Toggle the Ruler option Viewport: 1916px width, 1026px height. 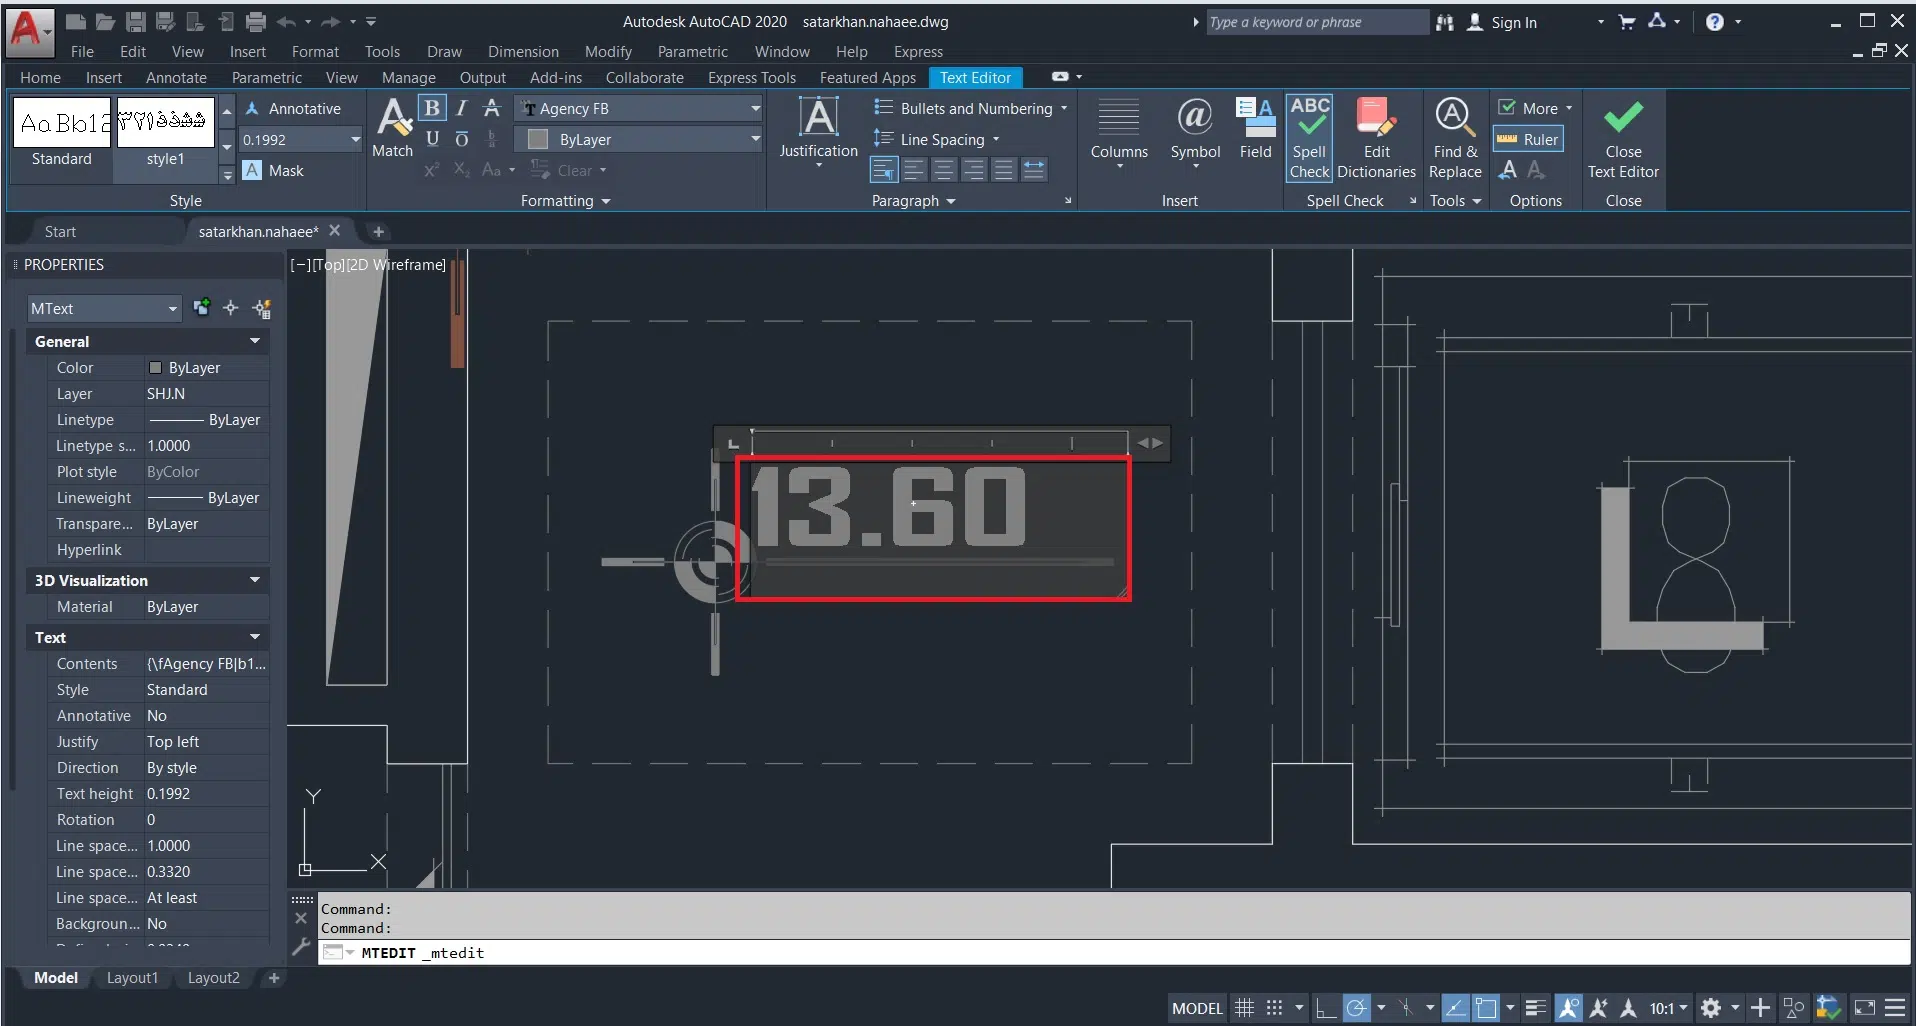point(1528,140)
